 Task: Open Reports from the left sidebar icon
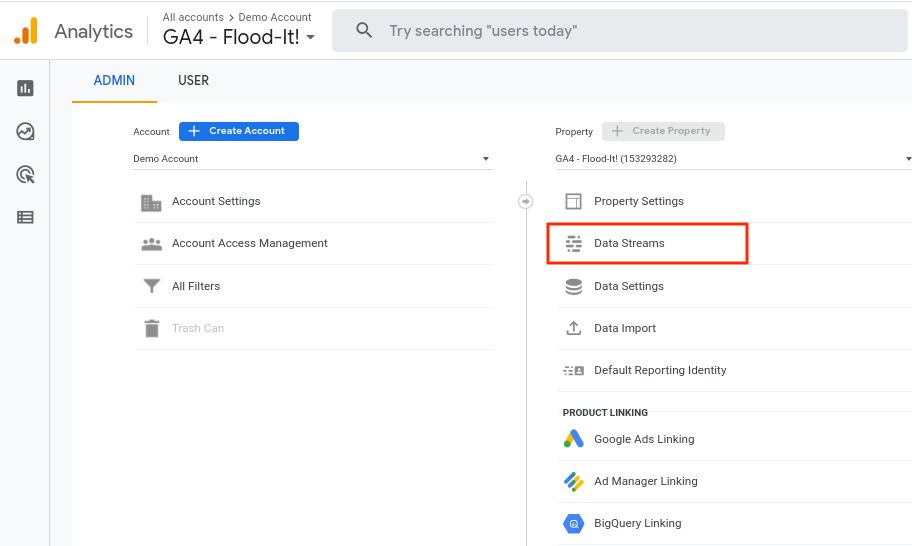click(x=25, y=88)
